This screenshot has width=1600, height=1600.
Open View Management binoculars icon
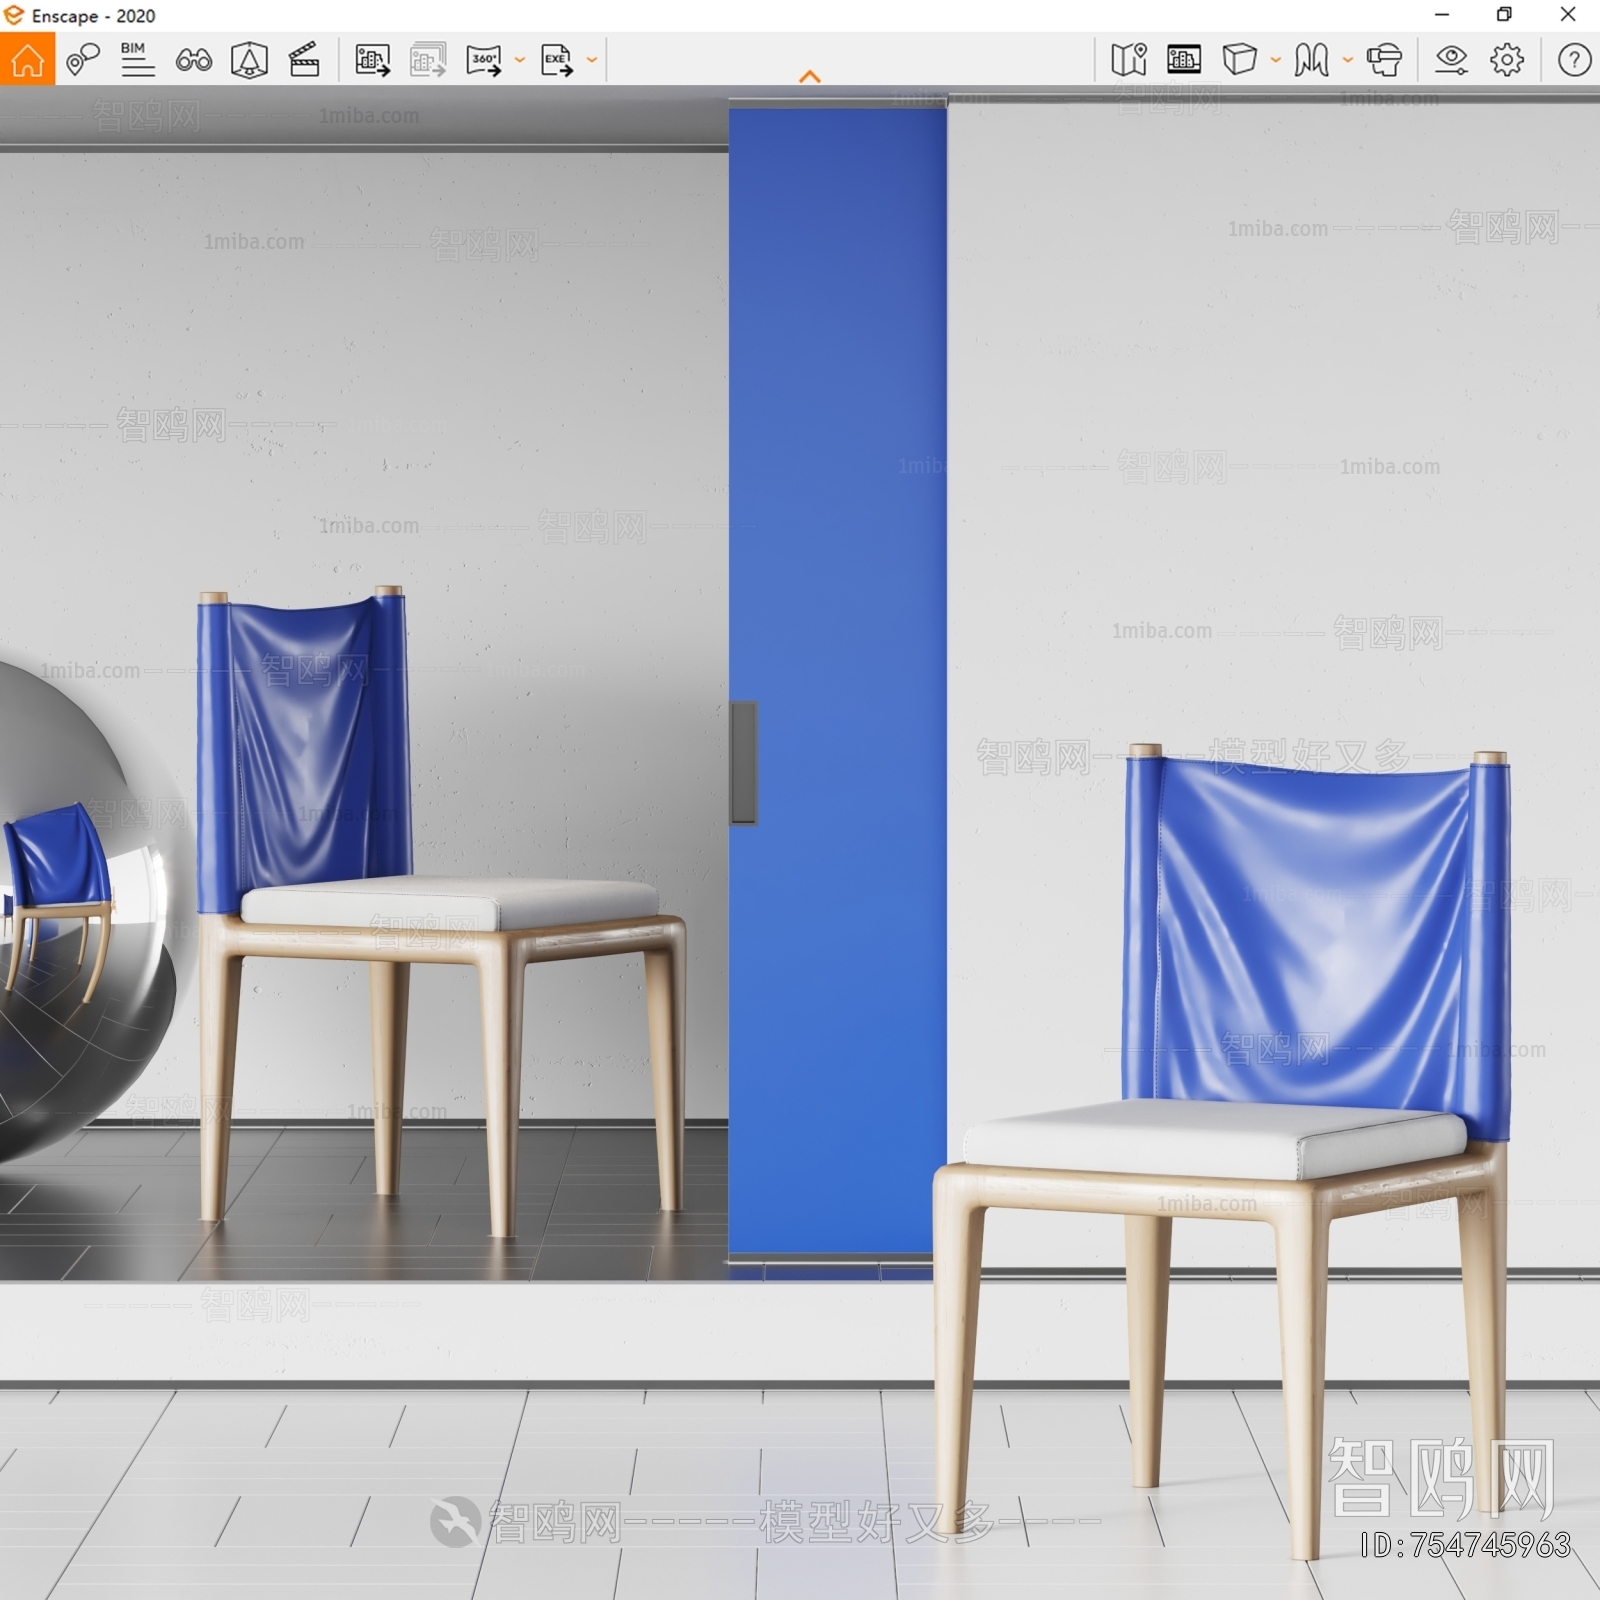(193, 60)
